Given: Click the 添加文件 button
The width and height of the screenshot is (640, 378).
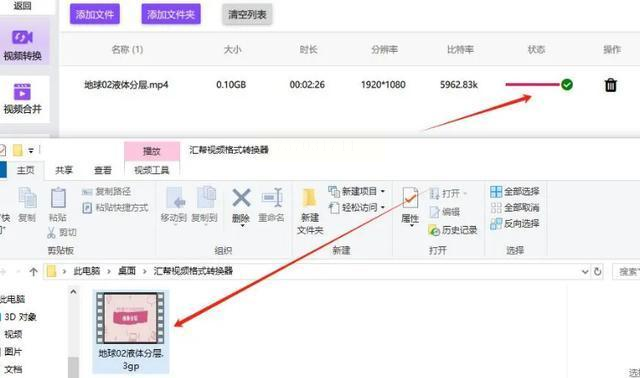Looking at the screenshot, I should (x=95, y=15).
